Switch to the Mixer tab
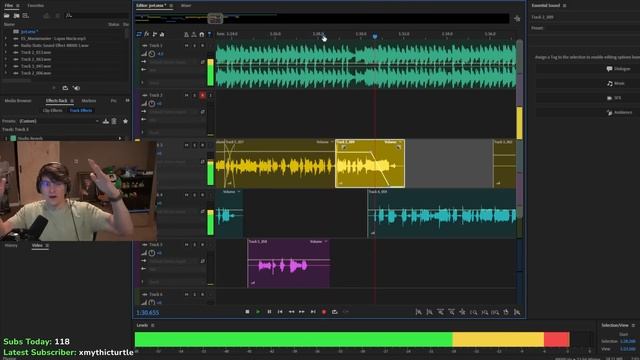This screenshot has width=640, height=360. tap(186, 6)
